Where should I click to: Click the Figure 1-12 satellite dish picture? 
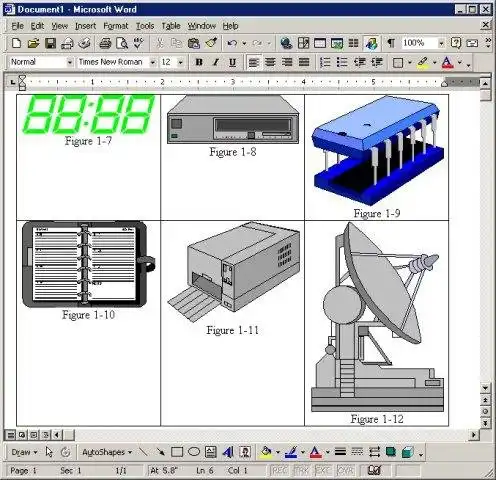pyautogui.click(x=377, y=317)
